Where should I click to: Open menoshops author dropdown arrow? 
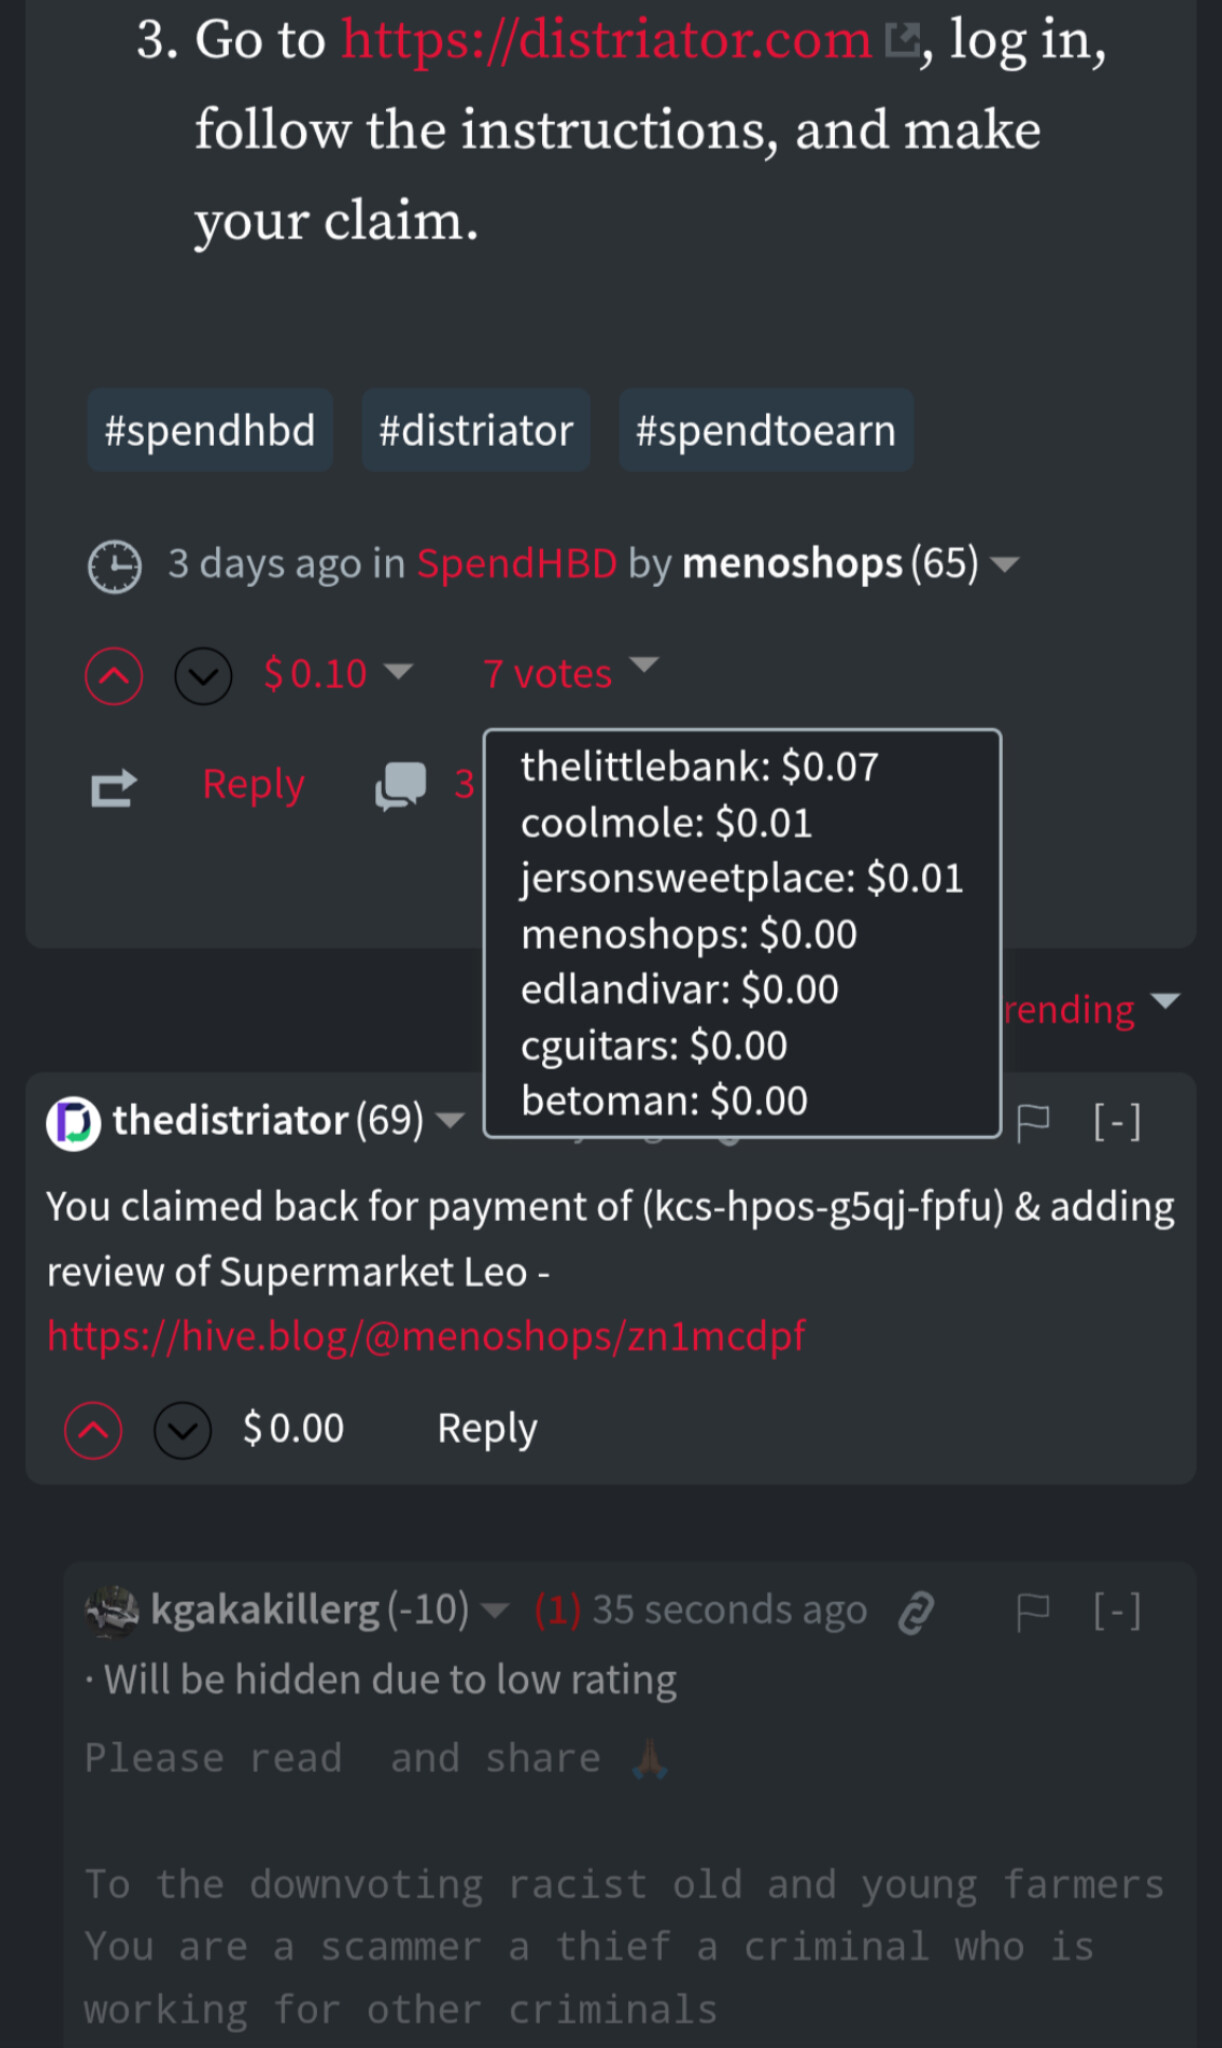[1004, 564]
